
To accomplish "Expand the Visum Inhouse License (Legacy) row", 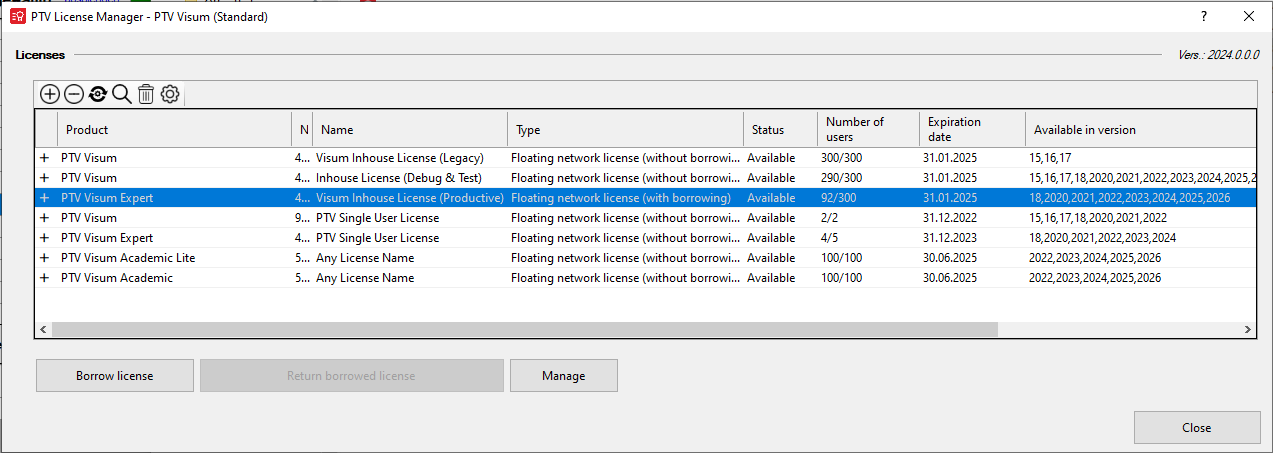I will tap(44, 158).
